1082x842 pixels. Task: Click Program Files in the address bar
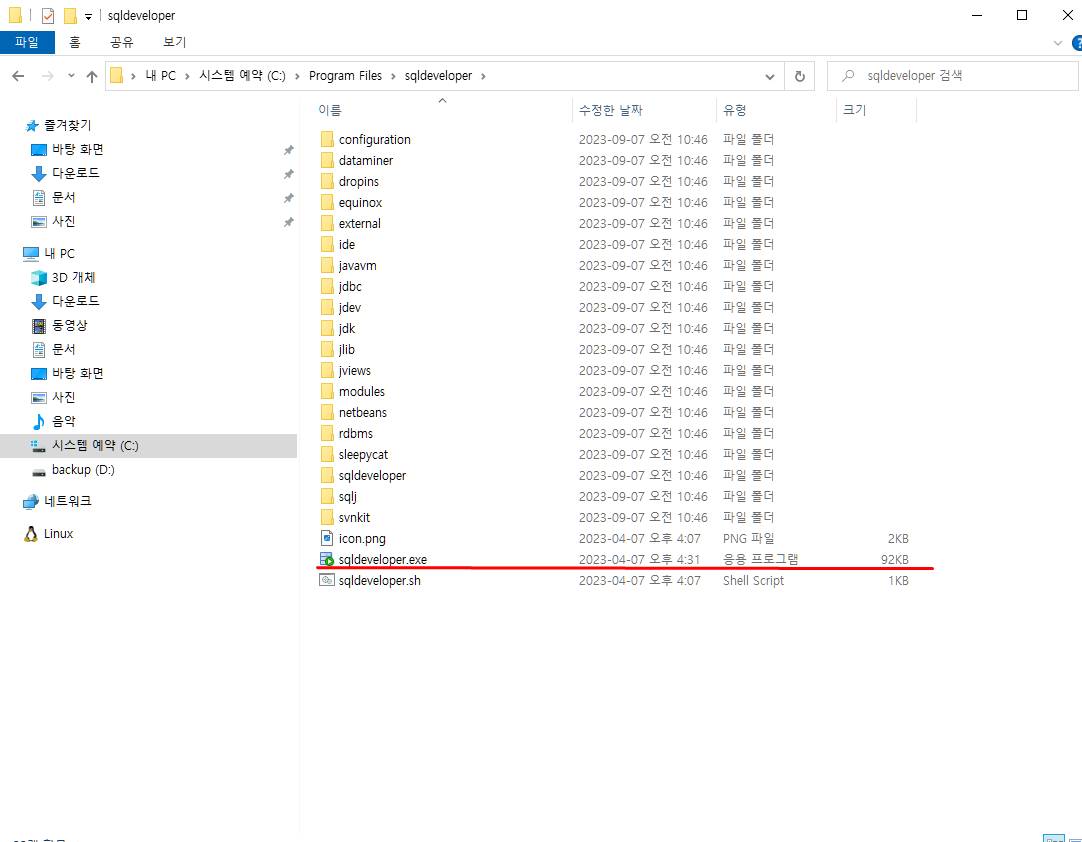click(x=345, y=76)
